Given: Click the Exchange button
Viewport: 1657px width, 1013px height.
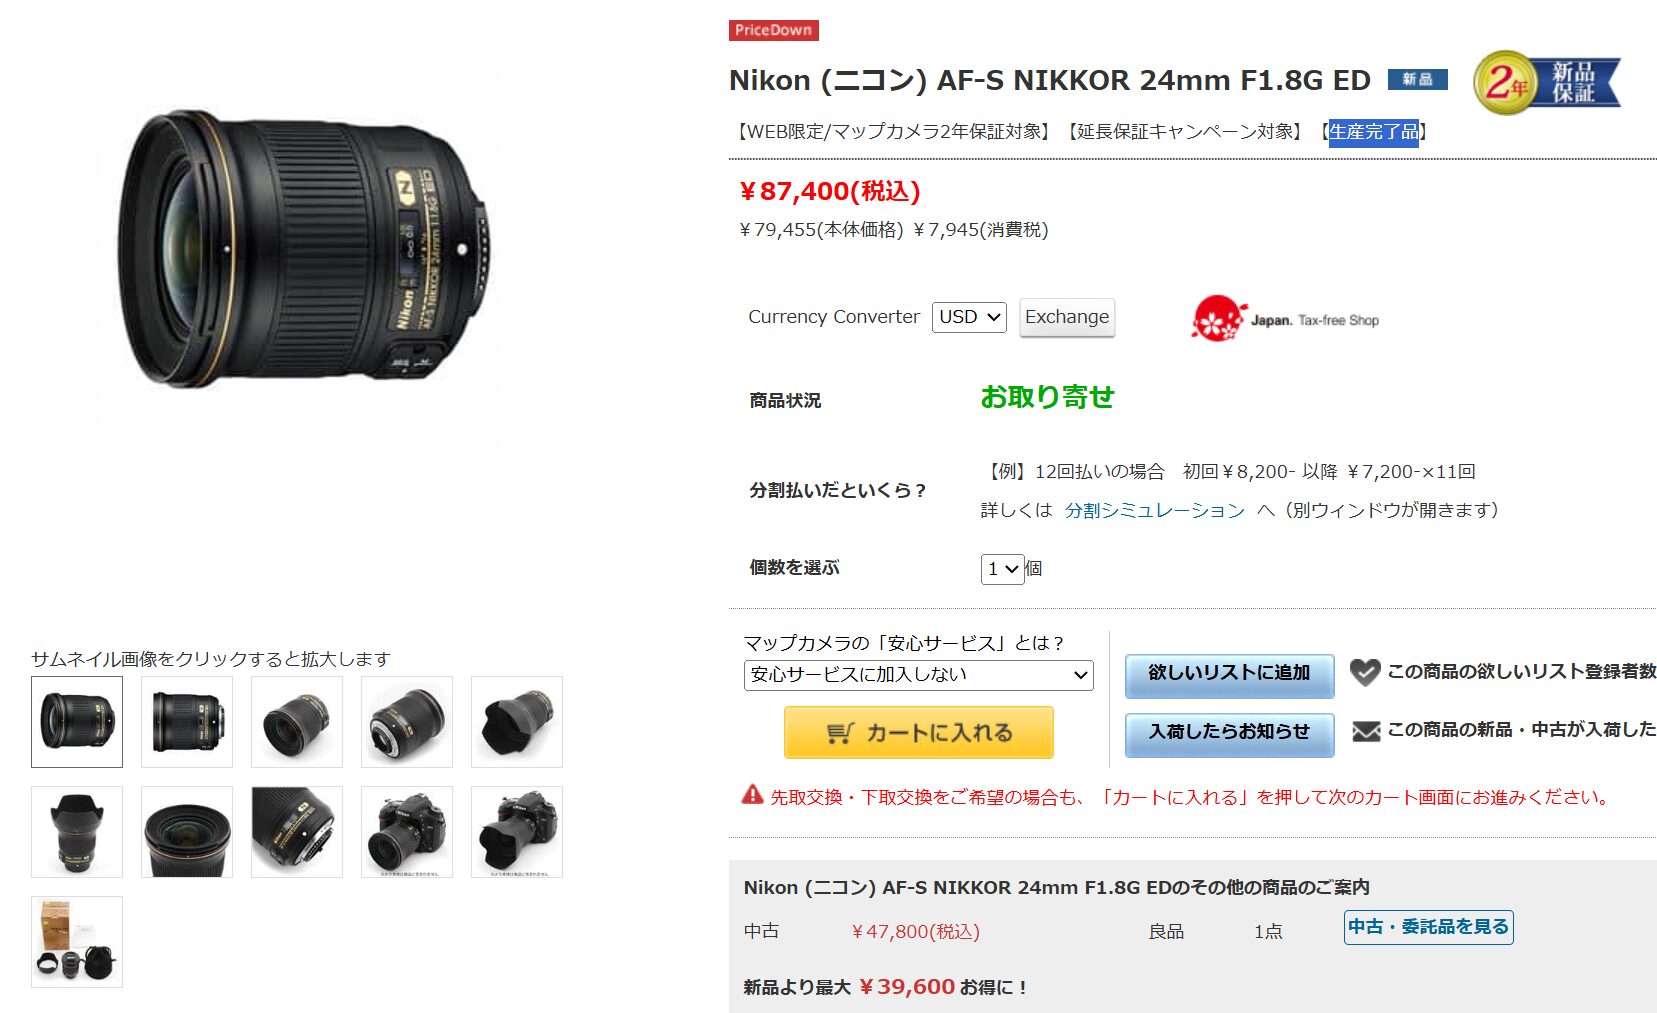Looking at the screenshot, I should (1067, 317).
